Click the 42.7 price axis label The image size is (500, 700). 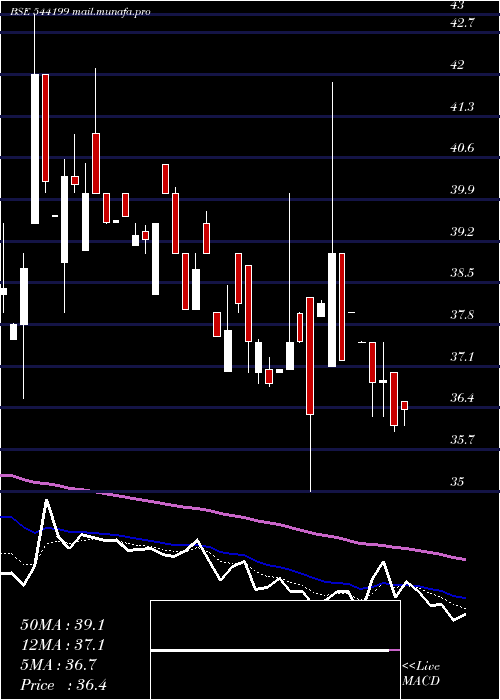click(x=462, y=23)
